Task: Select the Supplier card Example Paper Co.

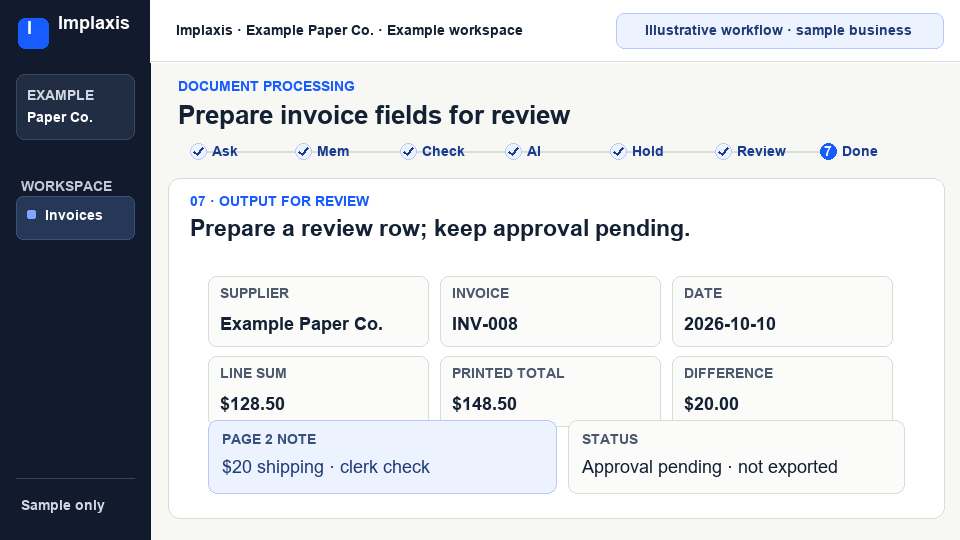Action: pos(318,312)
